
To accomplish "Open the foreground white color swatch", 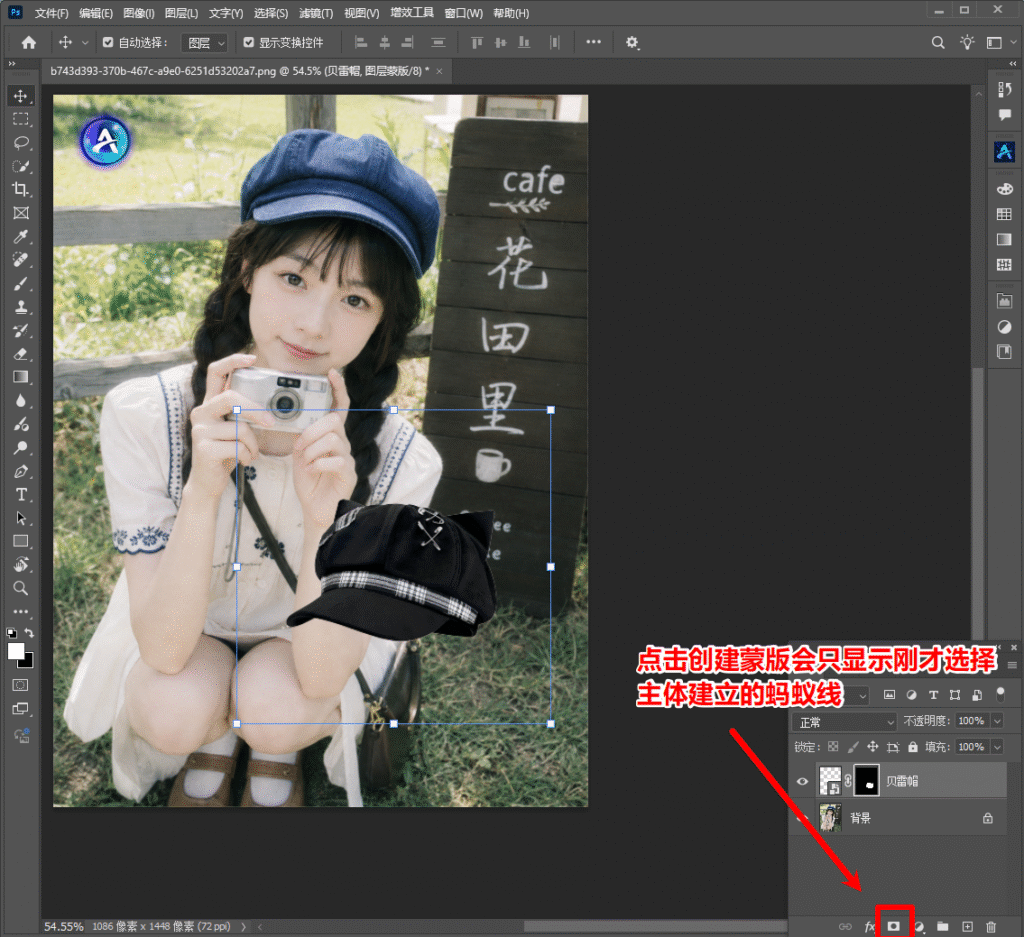I will [16, 650].
